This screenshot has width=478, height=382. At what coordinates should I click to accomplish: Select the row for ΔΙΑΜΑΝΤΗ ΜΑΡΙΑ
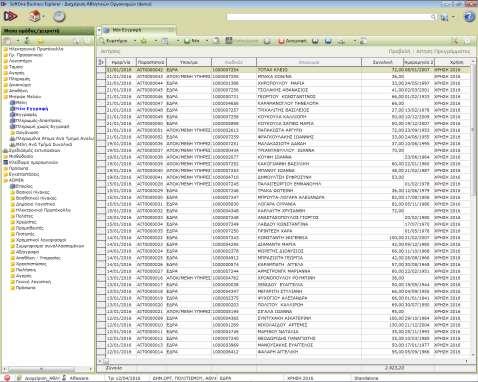point(284,244)
